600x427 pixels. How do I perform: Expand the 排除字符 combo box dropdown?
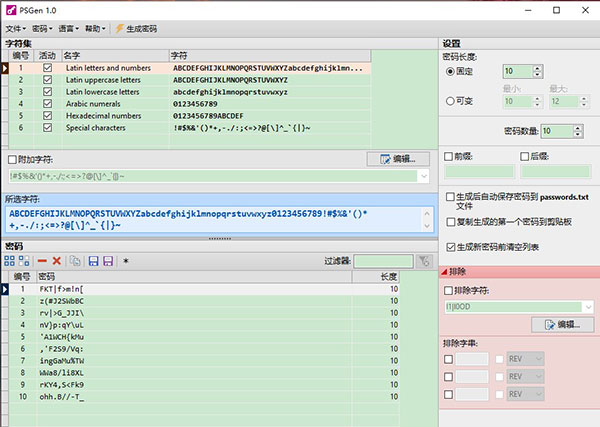point(587,307)
